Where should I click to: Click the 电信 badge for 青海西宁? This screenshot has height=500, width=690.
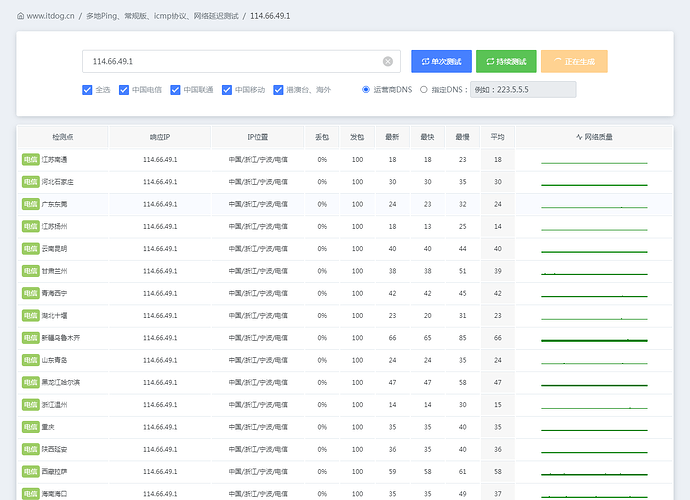[30, 294]
